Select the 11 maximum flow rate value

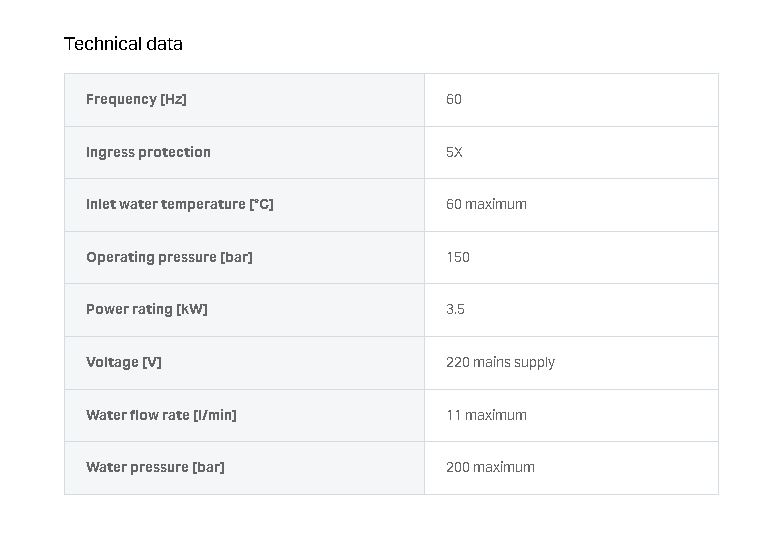(x=486, y=415)
